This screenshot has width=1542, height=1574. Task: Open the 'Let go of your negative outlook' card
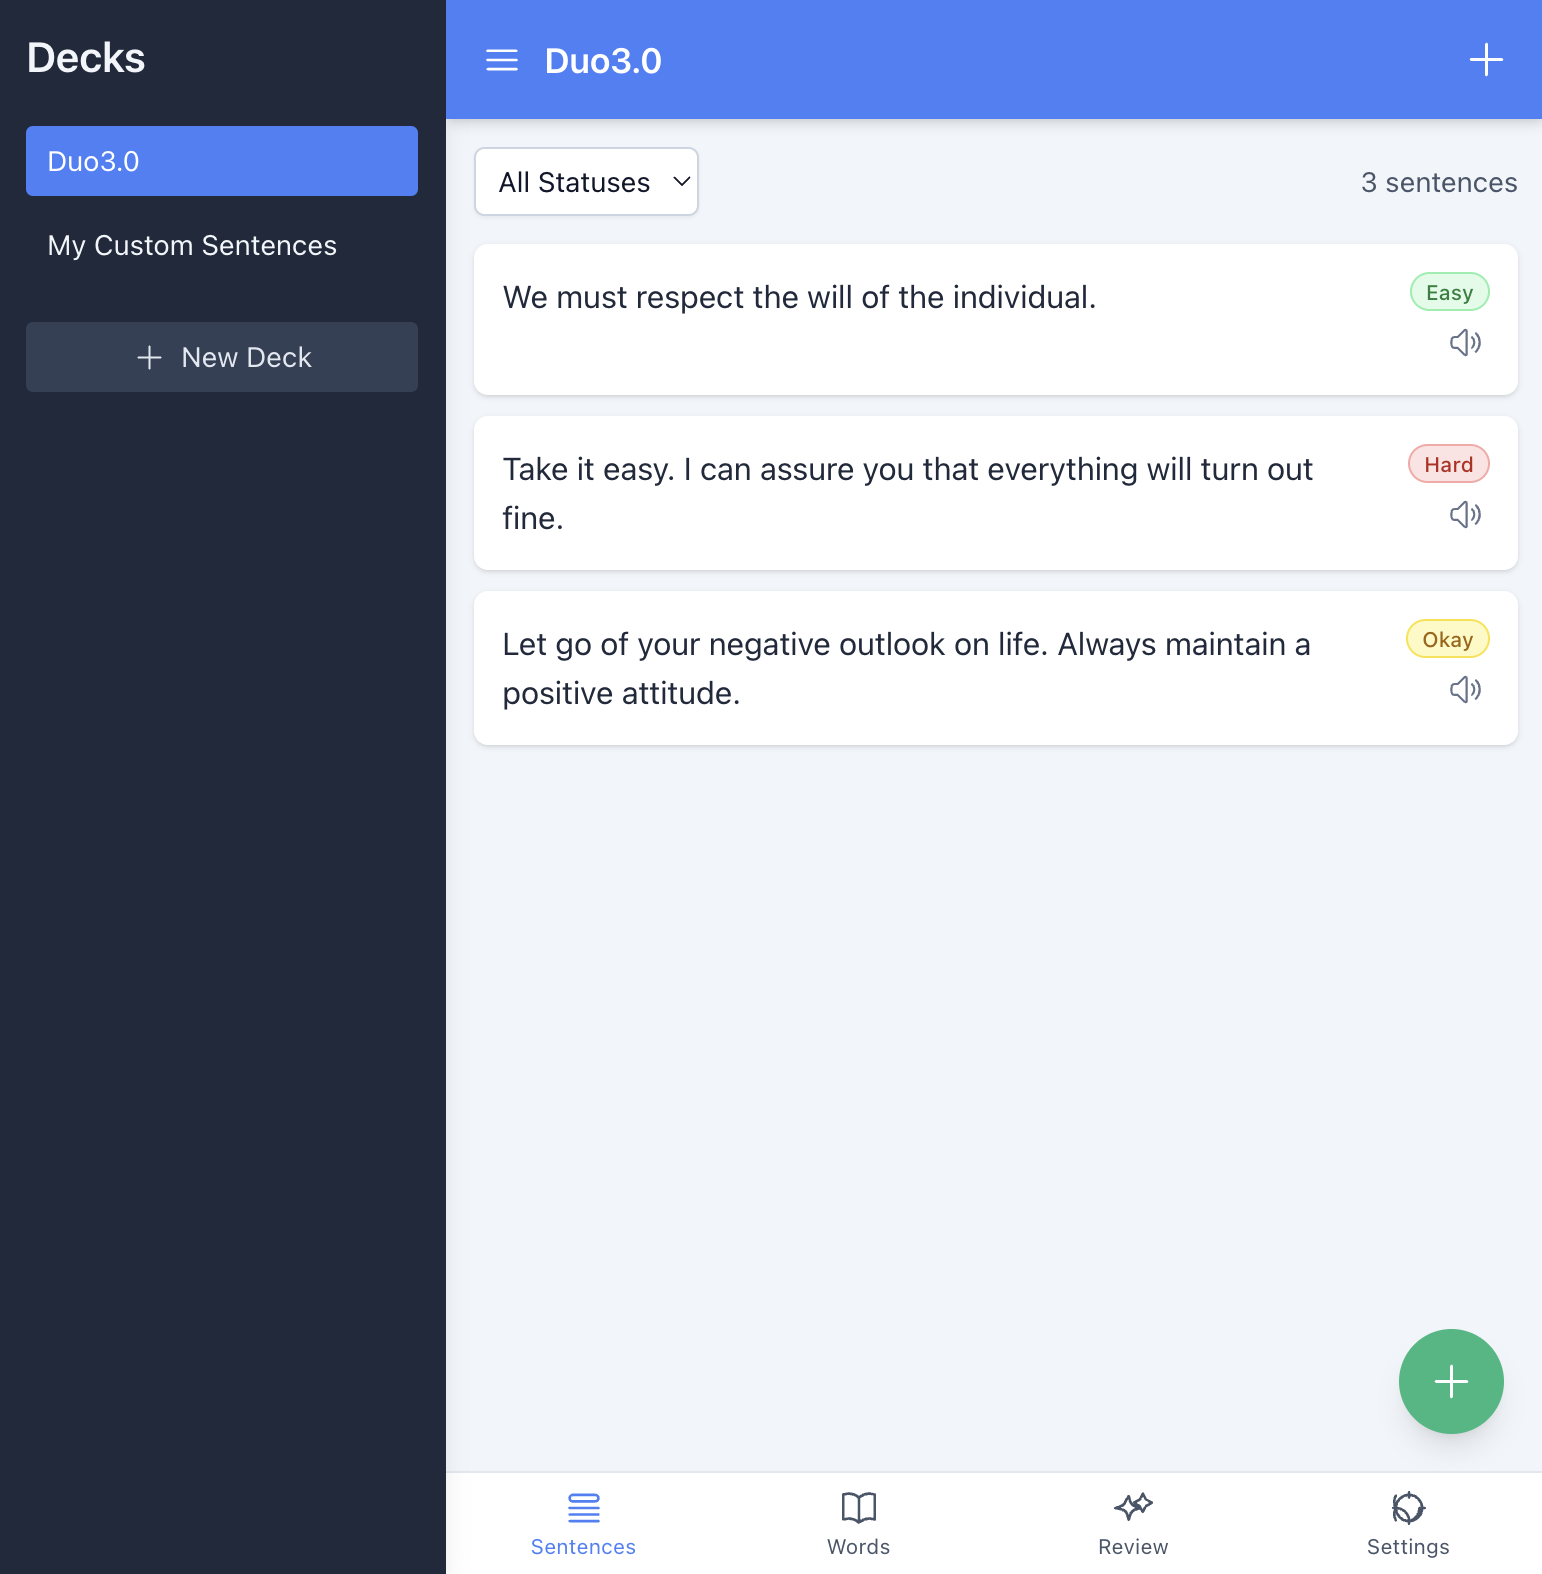(x=900, y=669)
